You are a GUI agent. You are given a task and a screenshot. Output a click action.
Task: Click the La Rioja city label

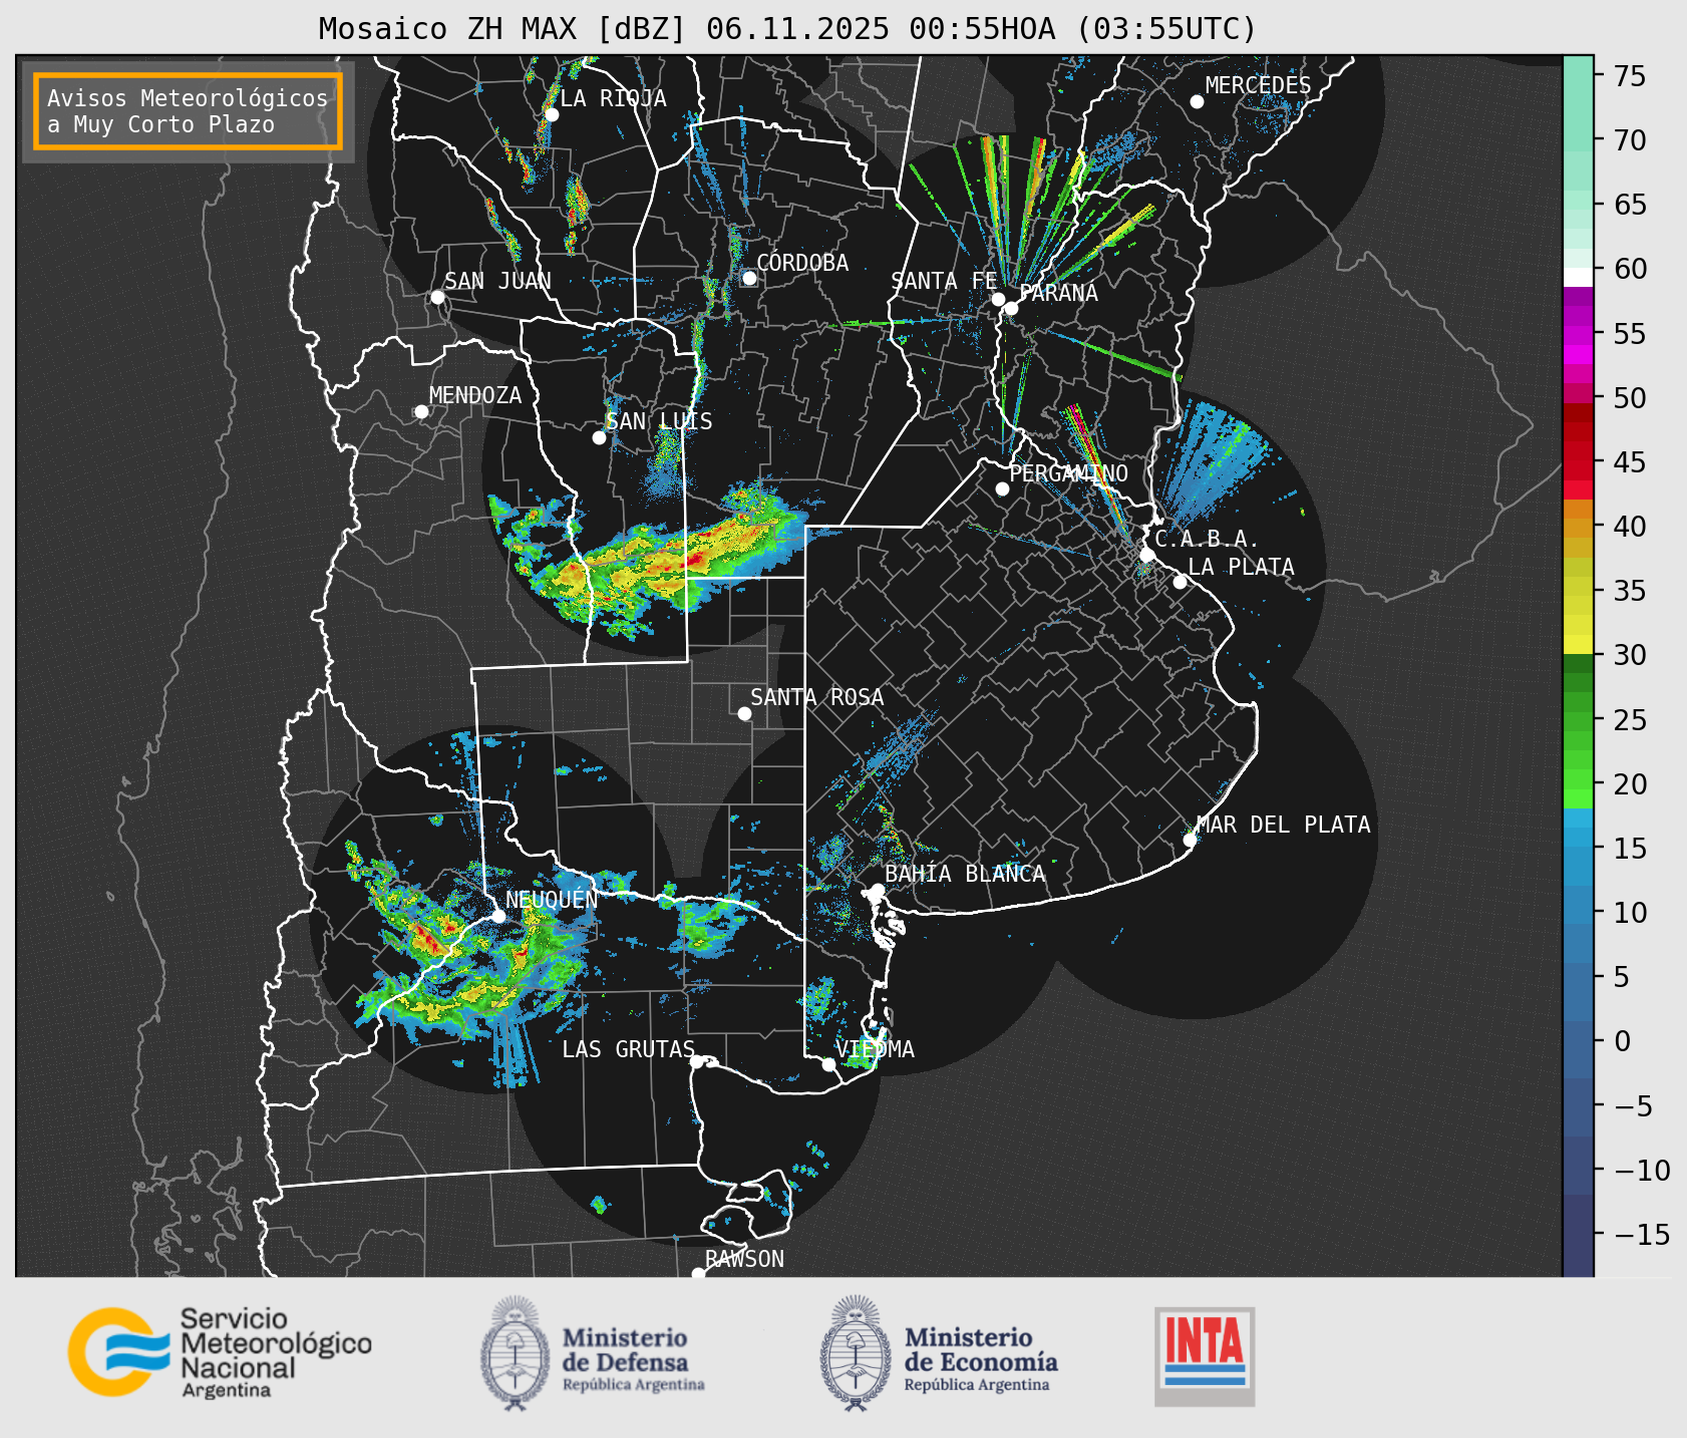point(612,98)
